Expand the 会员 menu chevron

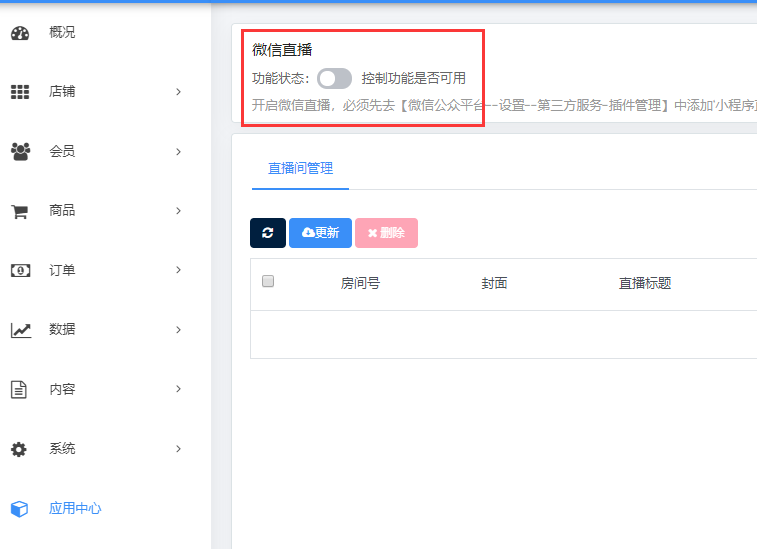[x=179, y=152]
